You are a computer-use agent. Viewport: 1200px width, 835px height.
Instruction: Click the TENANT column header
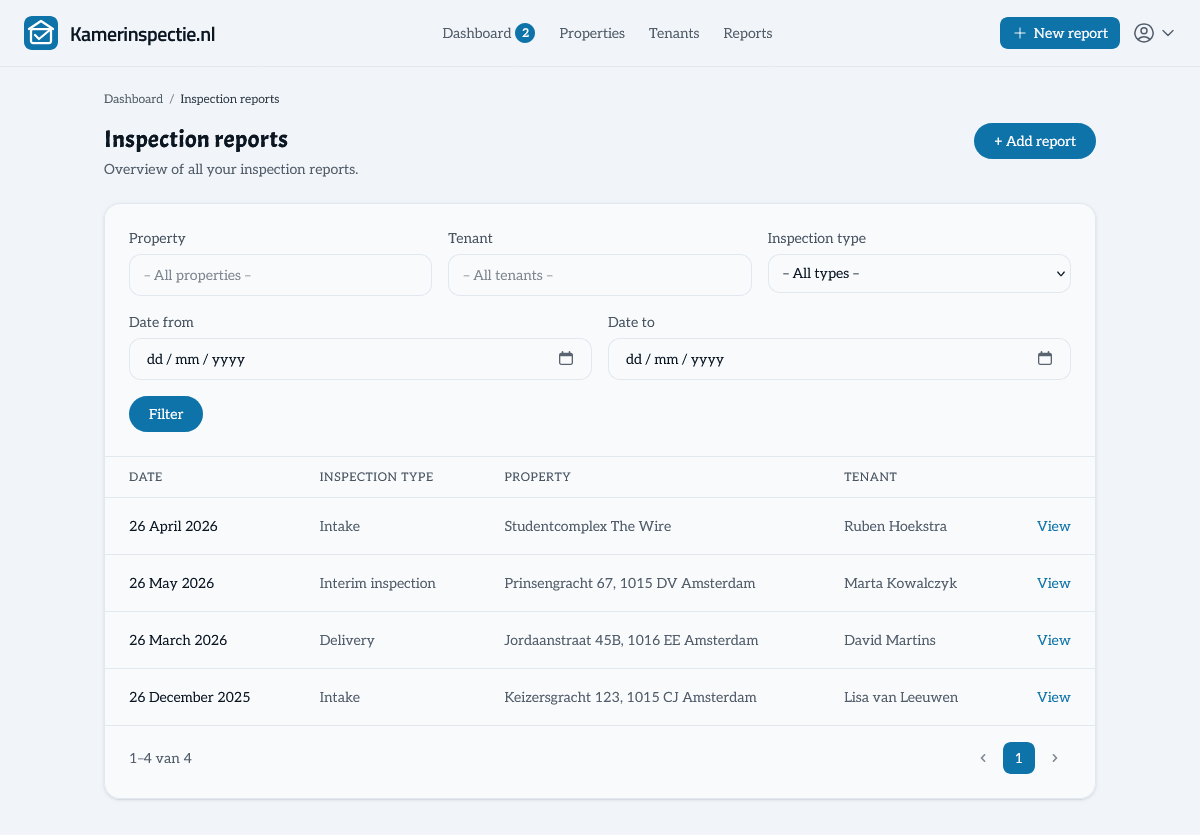pos(870,477)
